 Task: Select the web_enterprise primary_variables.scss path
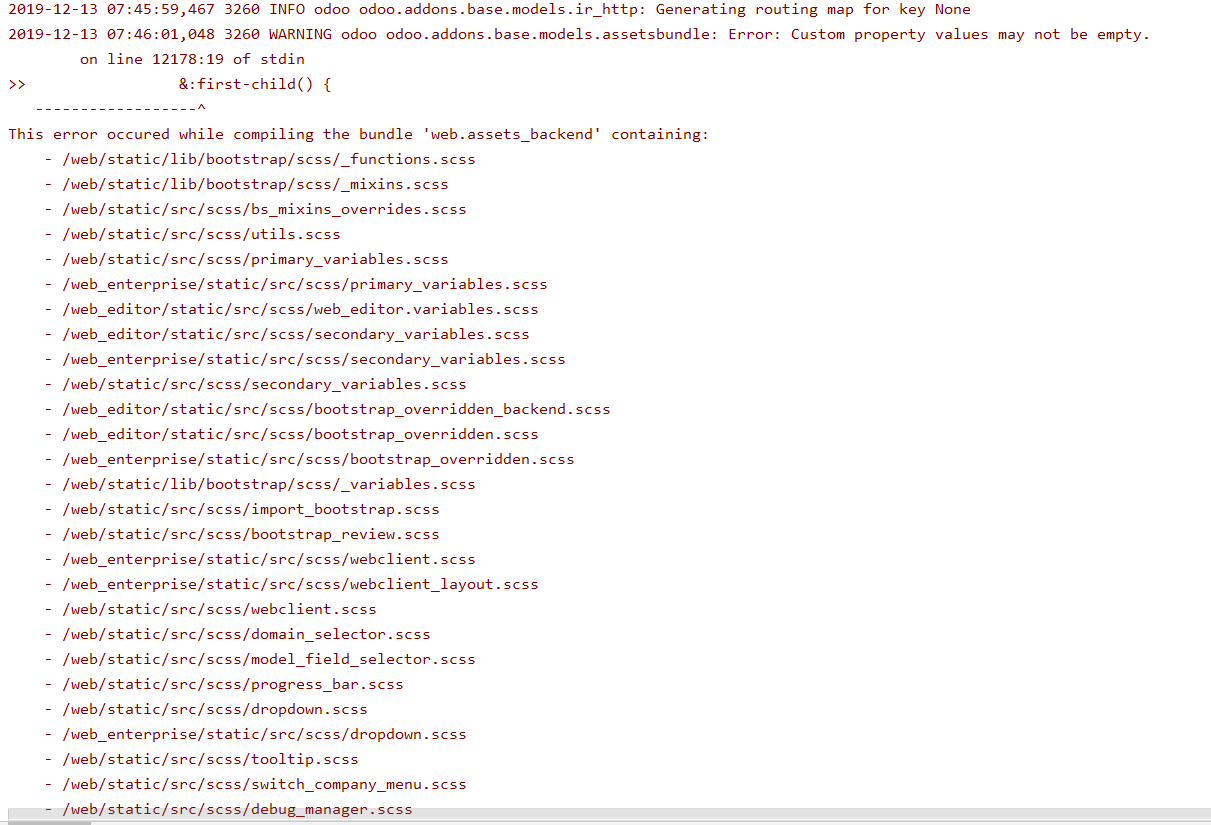pyautogui.click(x=305, y=284)
